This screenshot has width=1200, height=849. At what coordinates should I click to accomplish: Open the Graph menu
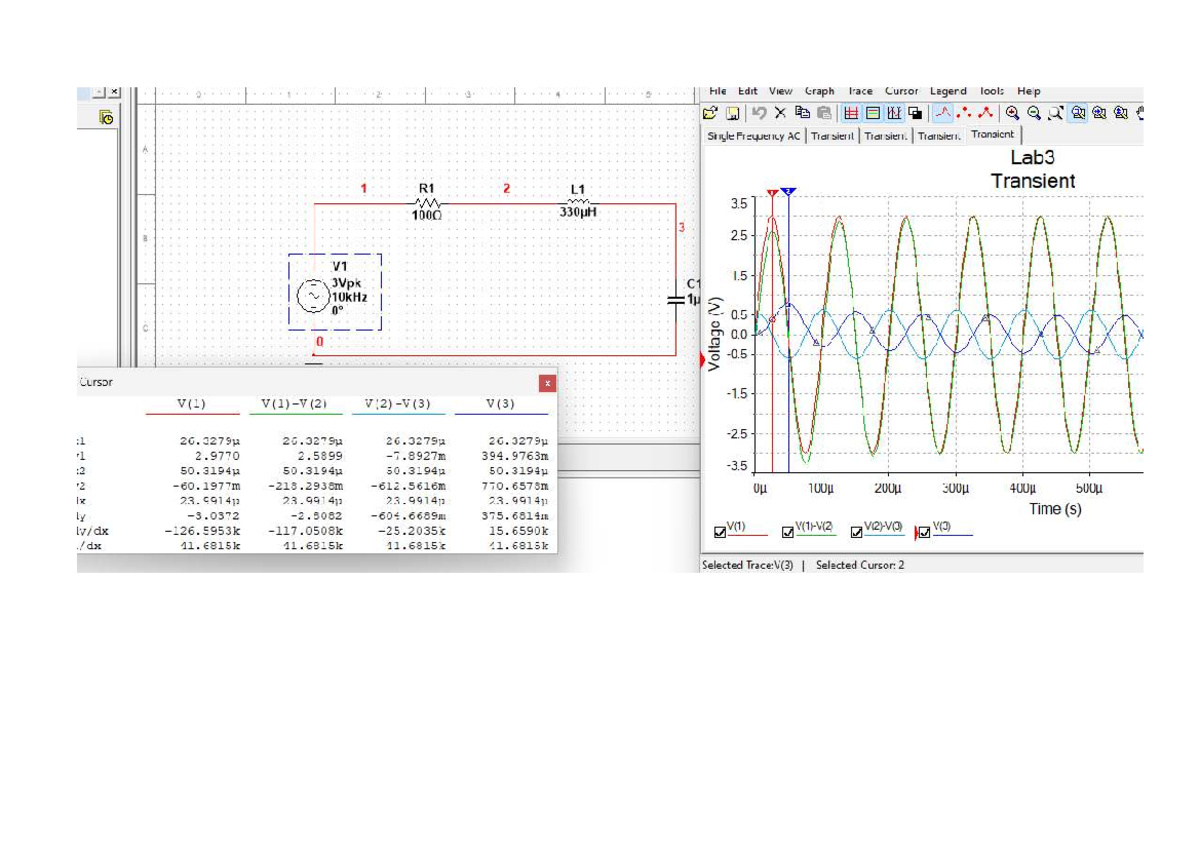(820, 91)
